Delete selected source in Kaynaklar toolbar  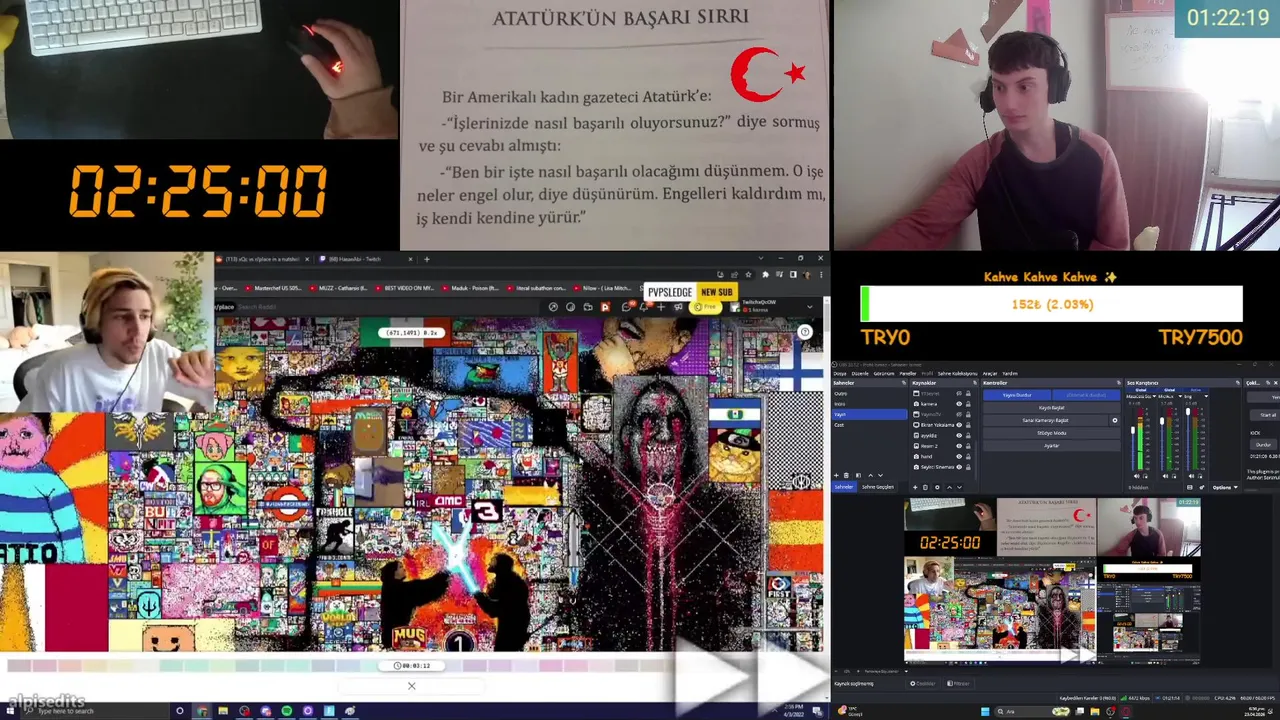pos(925,487)
